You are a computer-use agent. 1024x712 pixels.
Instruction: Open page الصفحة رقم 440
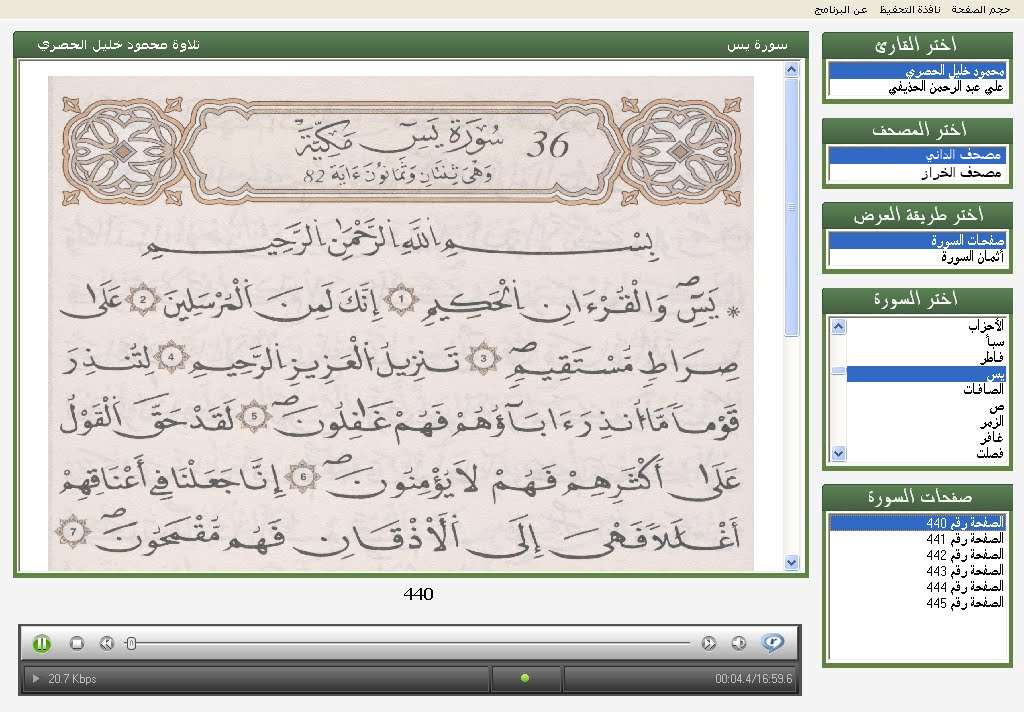pyautogui.click(x=917, y=523)
